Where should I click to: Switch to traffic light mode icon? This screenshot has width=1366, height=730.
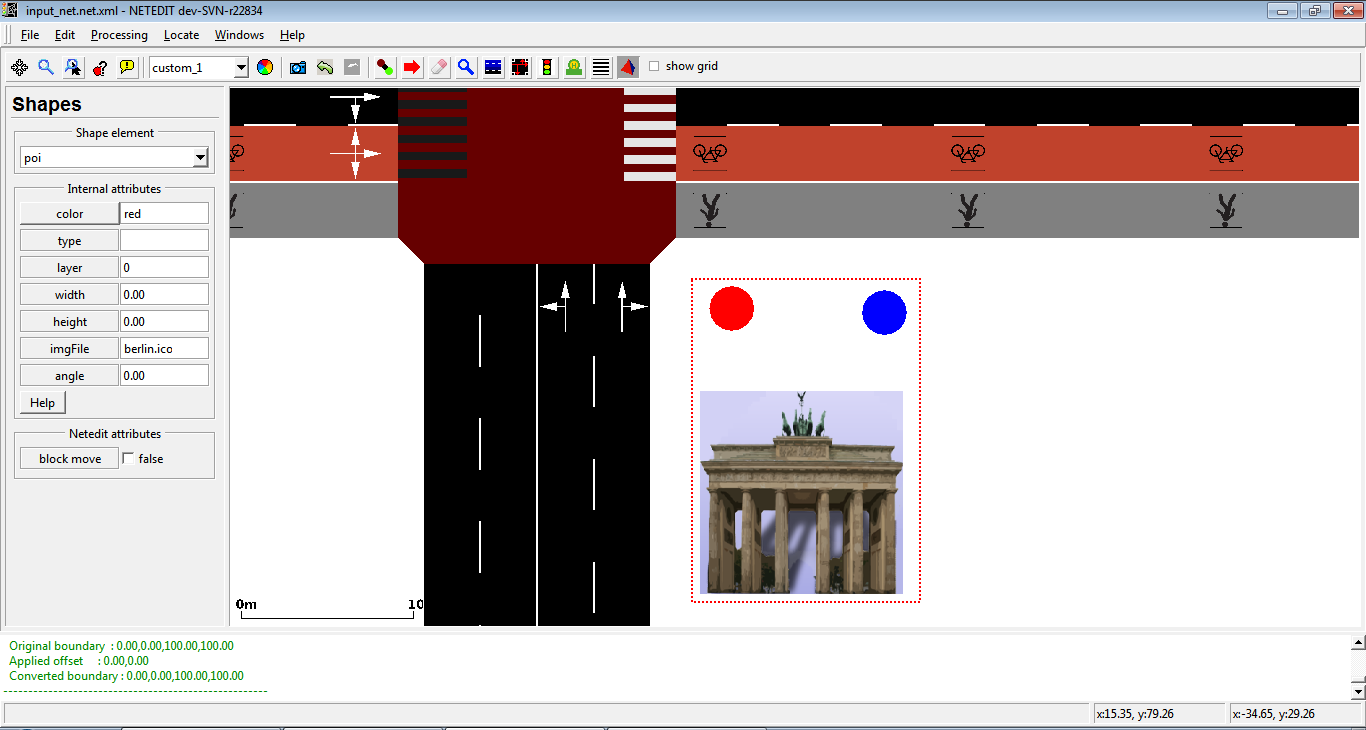point(547,67)
